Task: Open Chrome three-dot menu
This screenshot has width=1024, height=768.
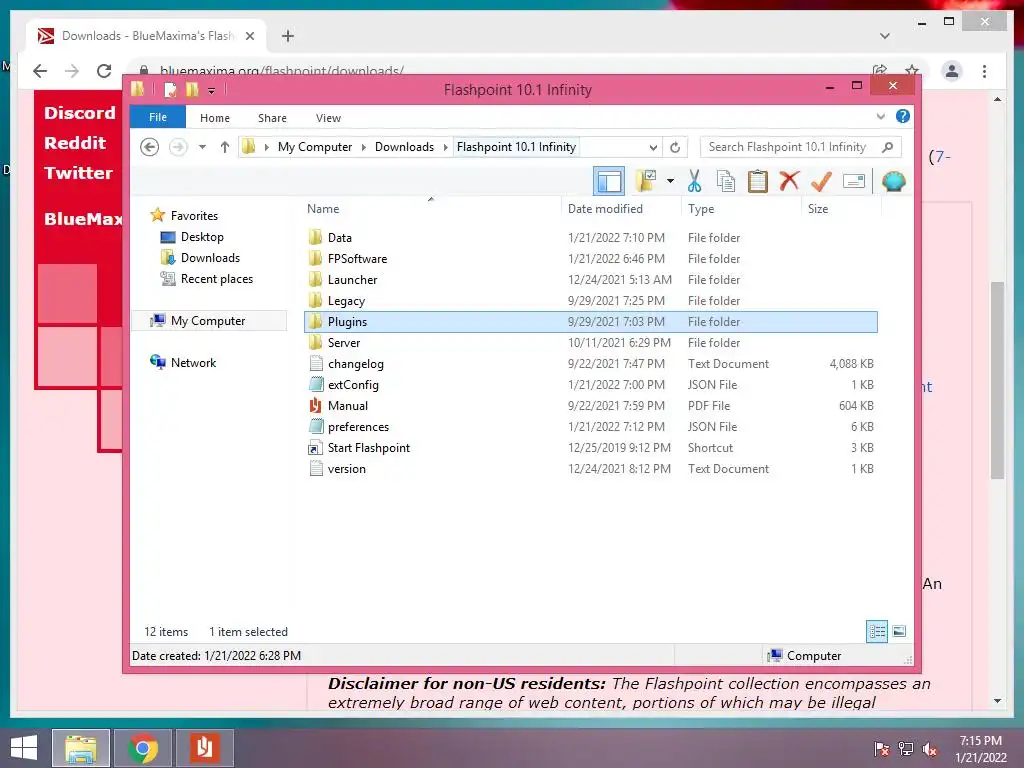Action: [x=985, y=71]
